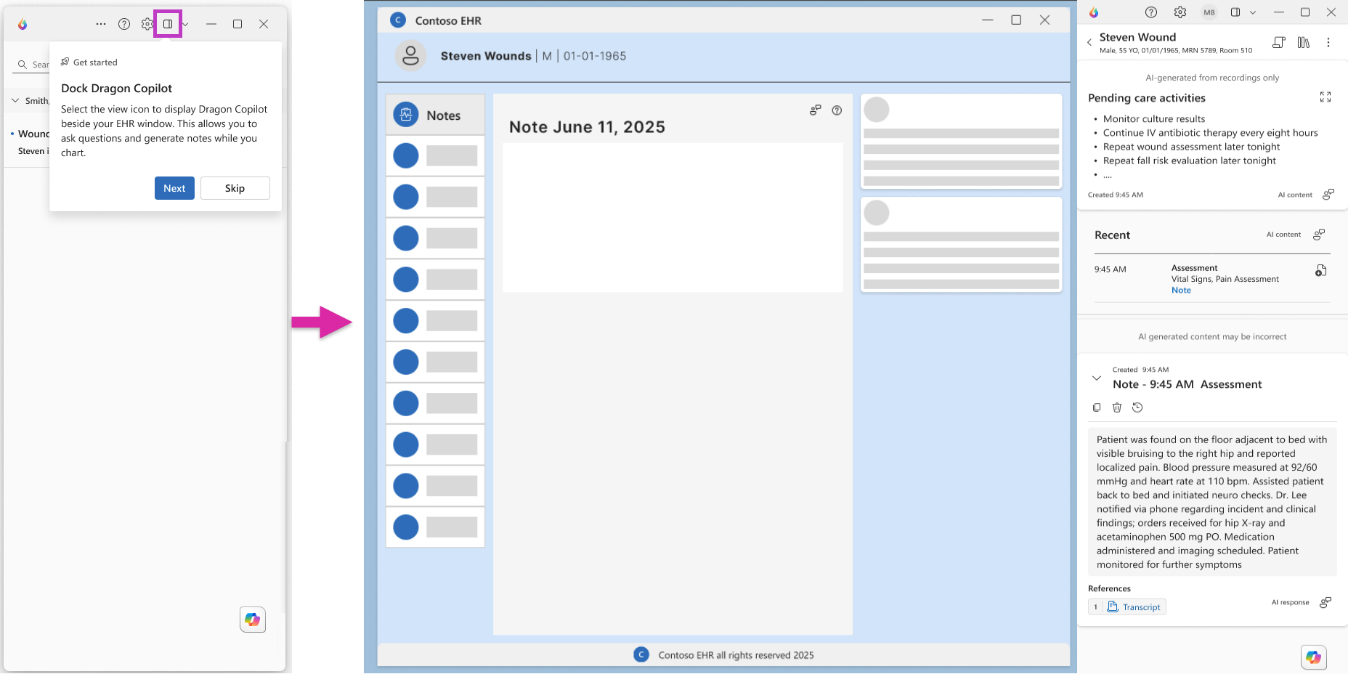
Task: Open the library icon beside Steven Wound
Action: coord(1303,43)
